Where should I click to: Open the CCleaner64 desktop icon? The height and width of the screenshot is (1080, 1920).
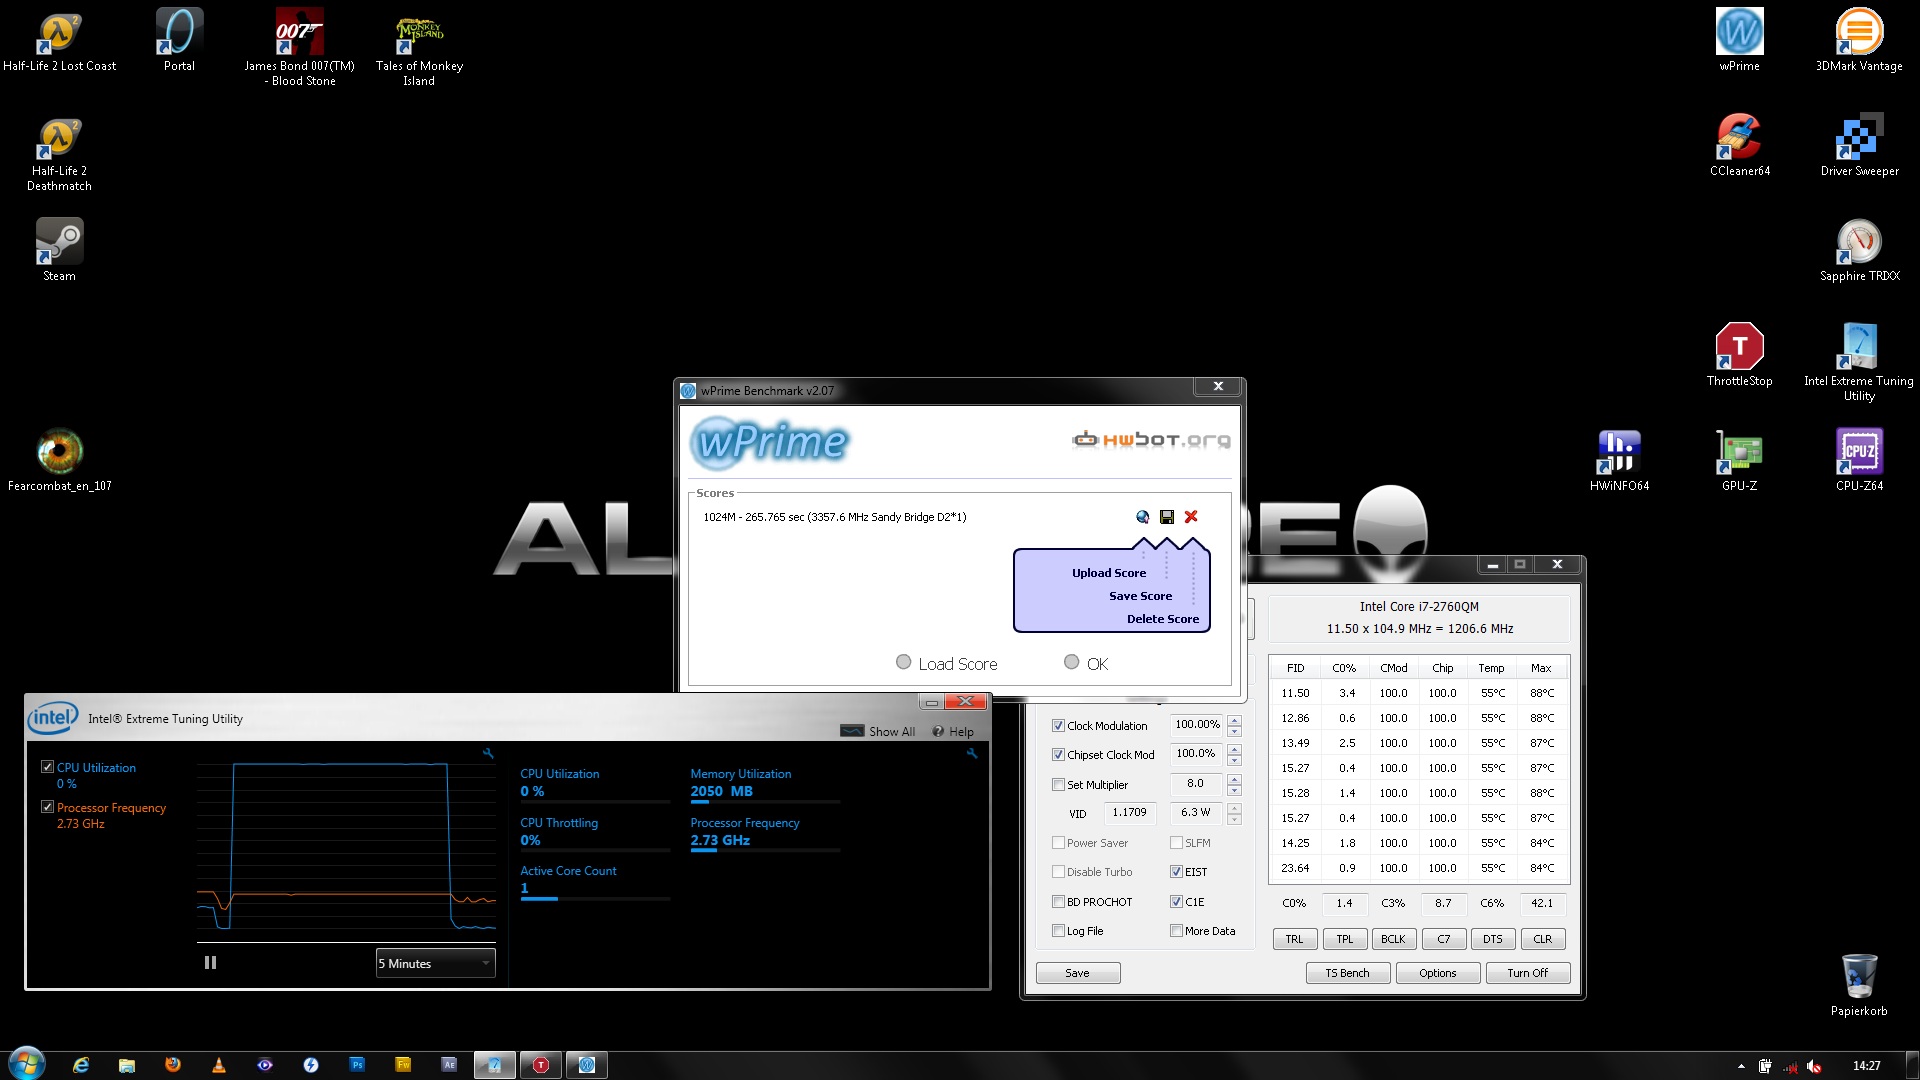tap(1739, 145)
